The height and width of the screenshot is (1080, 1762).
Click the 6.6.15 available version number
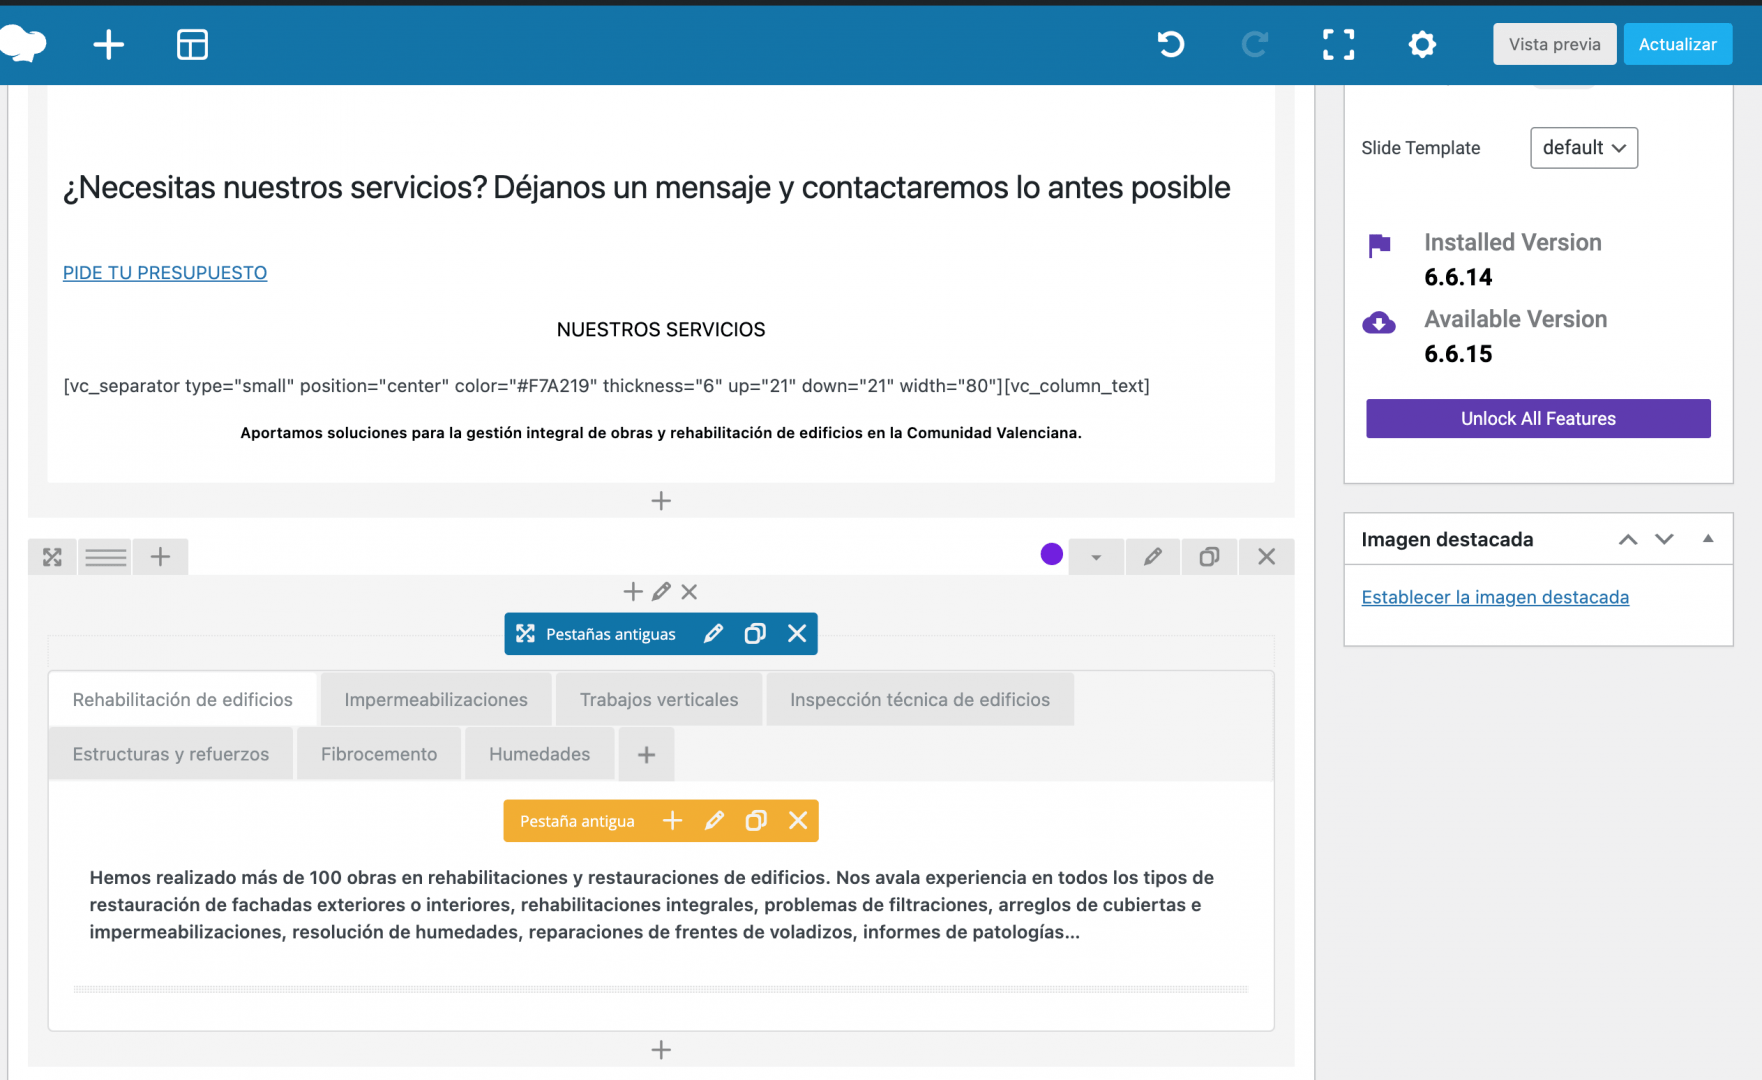[1458, 354]
